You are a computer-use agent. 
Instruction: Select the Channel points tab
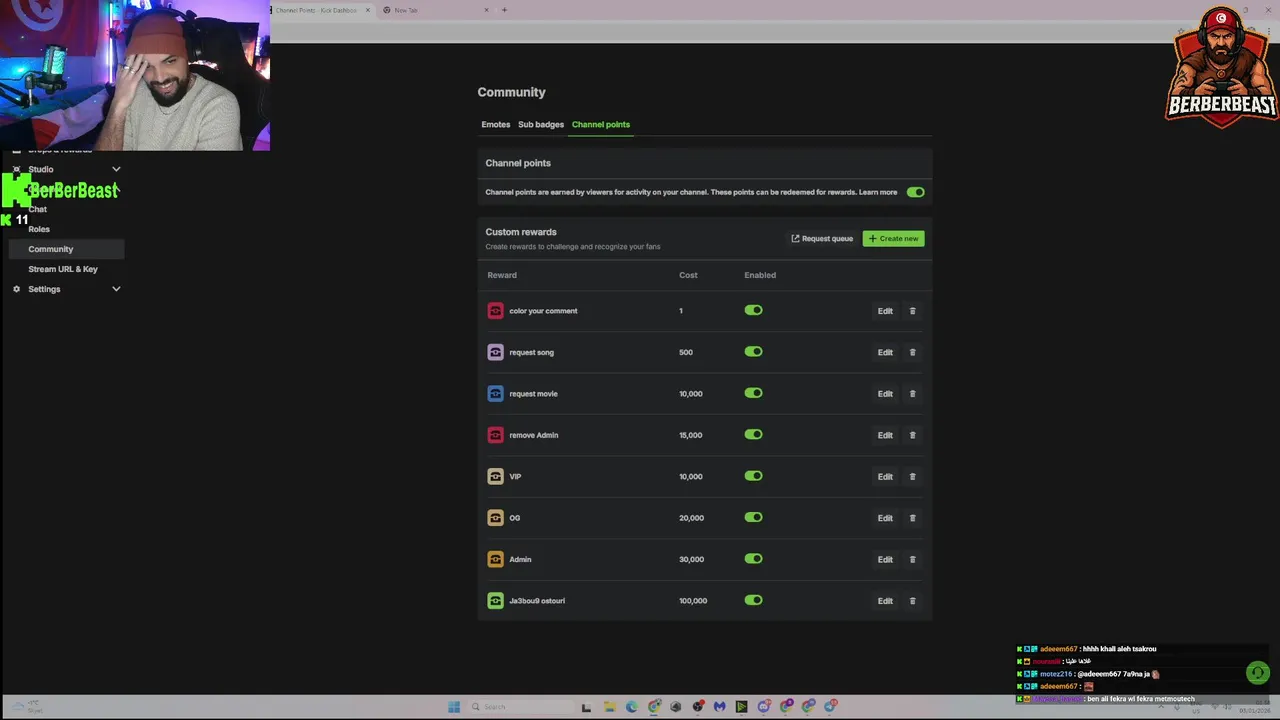[601, 125]
